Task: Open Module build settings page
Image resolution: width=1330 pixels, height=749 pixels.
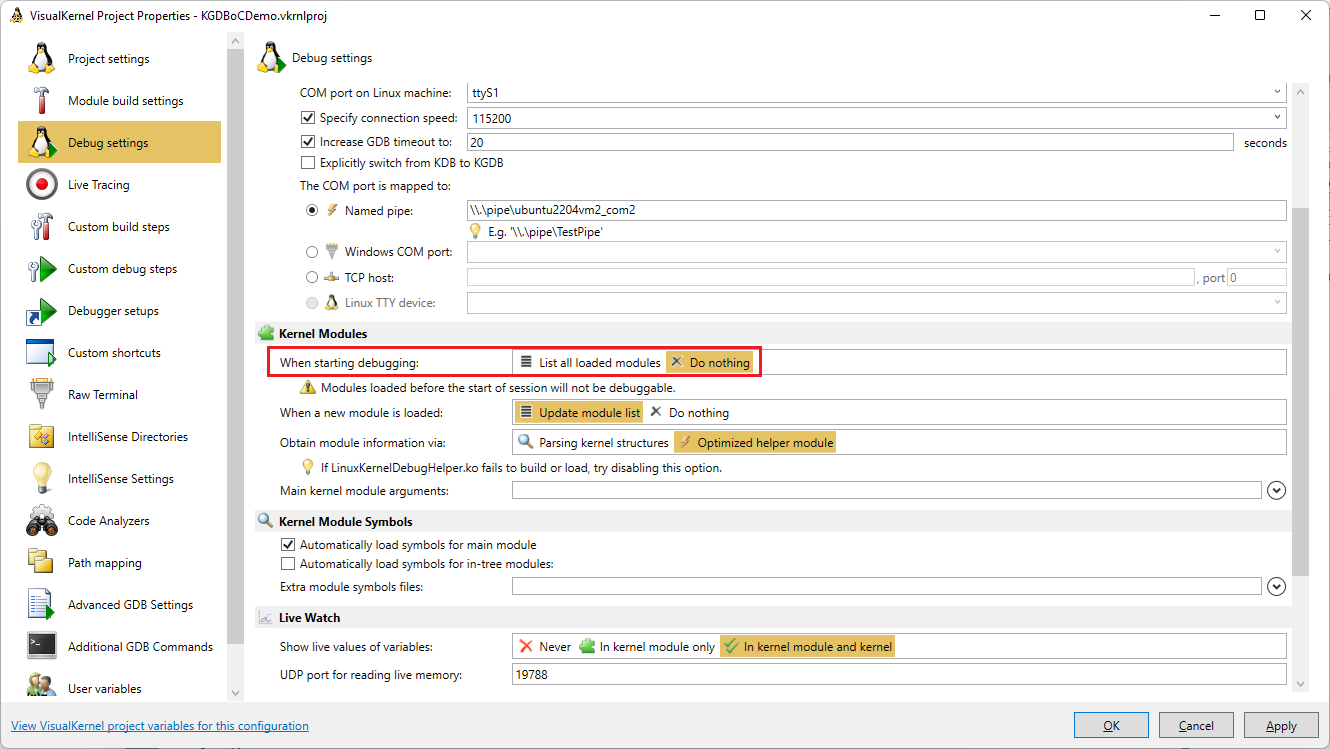Action: coord(120,101)
